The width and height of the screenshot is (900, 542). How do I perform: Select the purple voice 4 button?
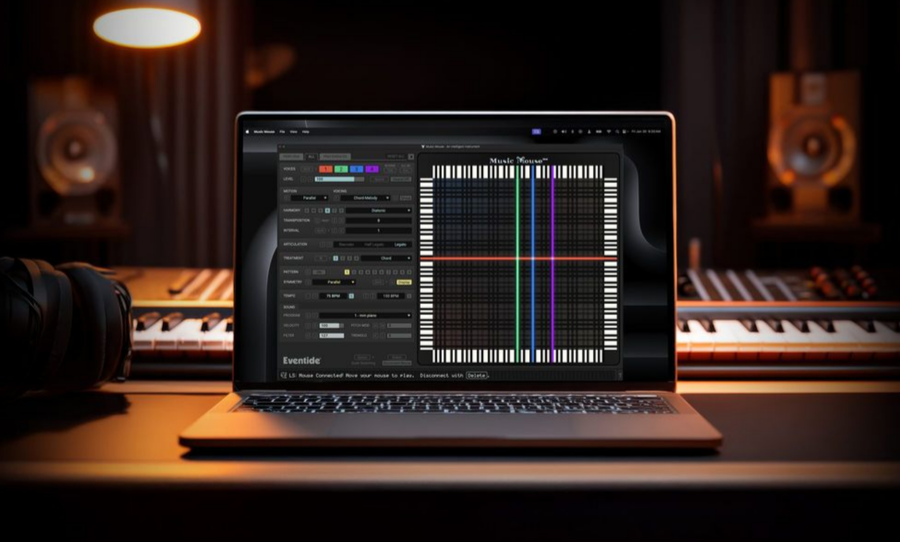372,169
